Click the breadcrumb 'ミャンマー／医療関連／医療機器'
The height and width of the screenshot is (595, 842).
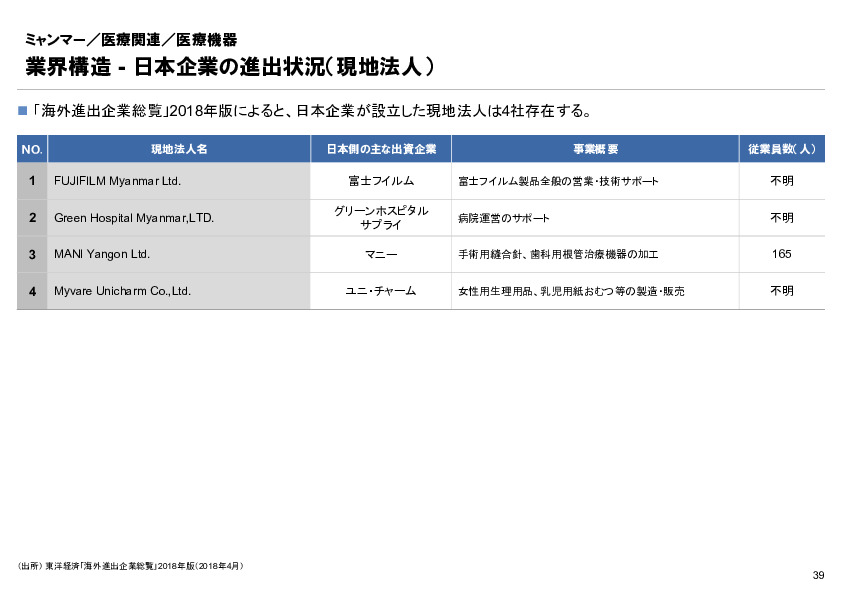pyautogui.click(x=131, y=40)
